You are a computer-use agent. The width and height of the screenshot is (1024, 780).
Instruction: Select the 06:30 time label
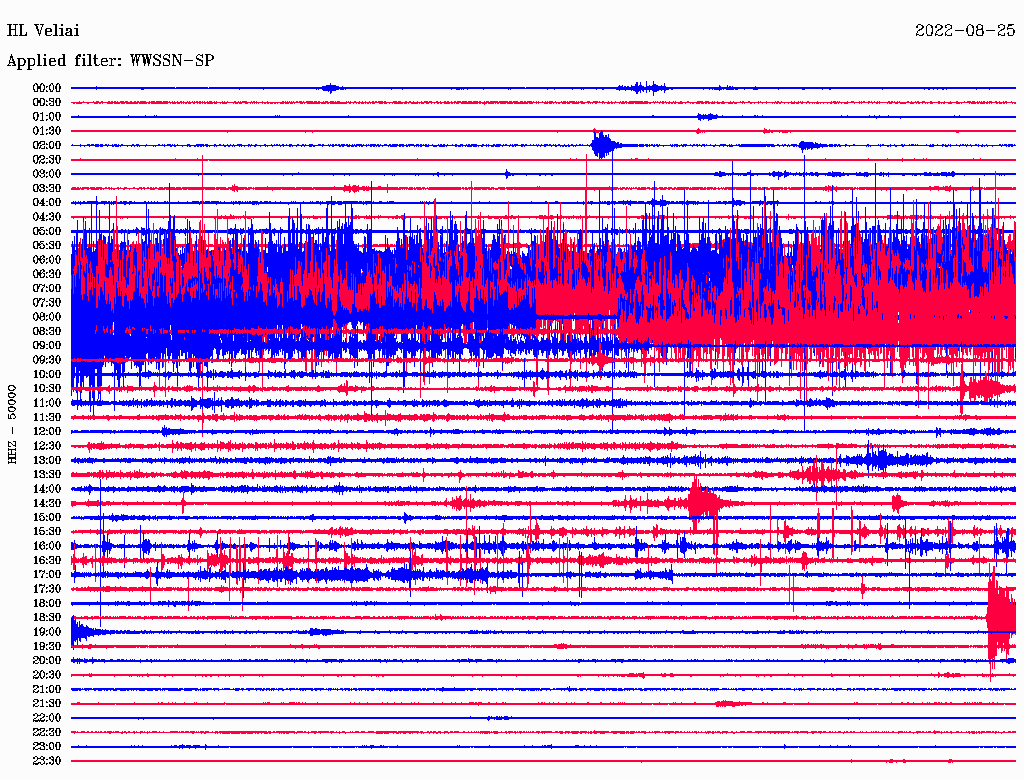tap(47, 274)
